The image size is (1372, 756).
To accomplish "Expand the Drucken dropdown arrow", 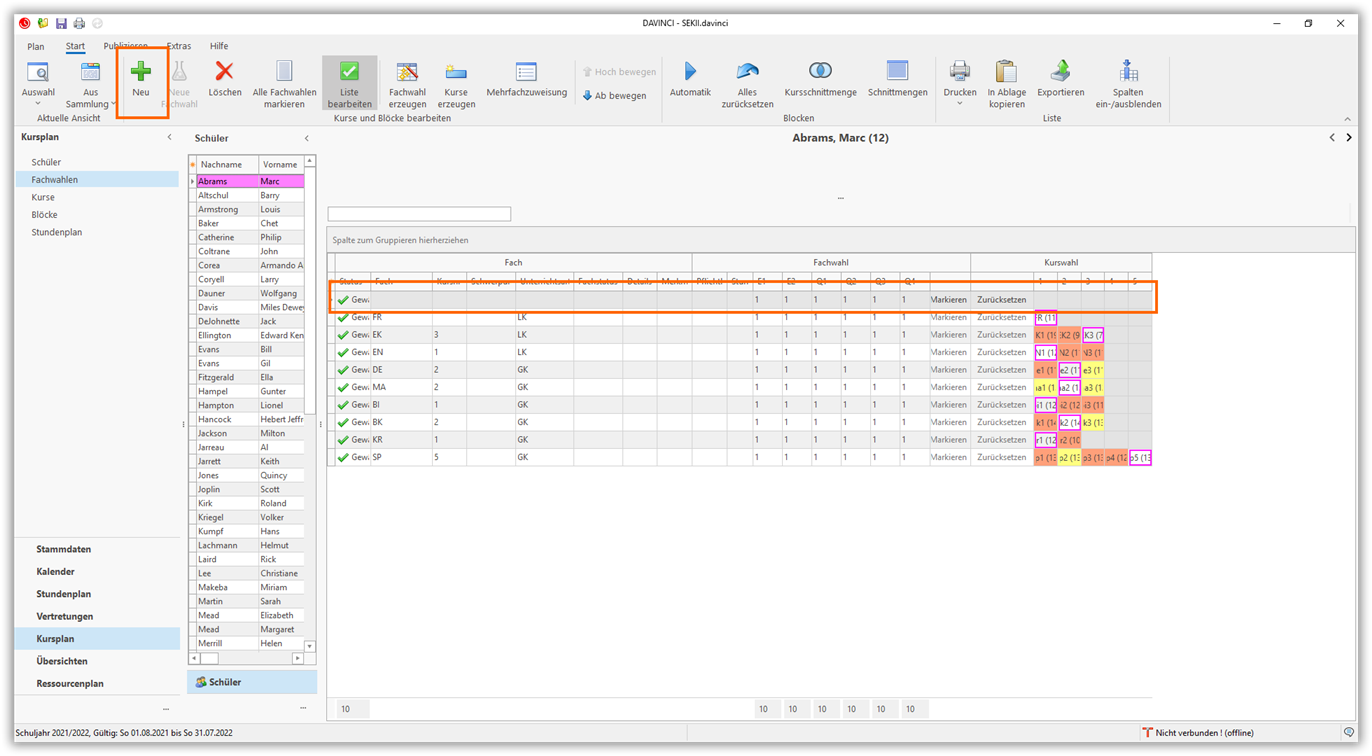I will tap(959, 103).
